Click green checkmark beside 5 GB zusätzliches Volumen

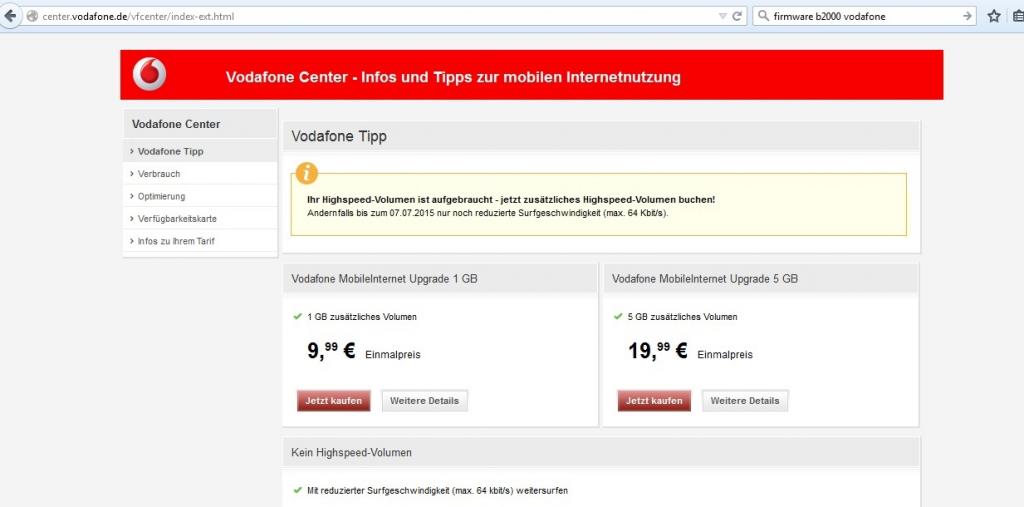(618, 316)
